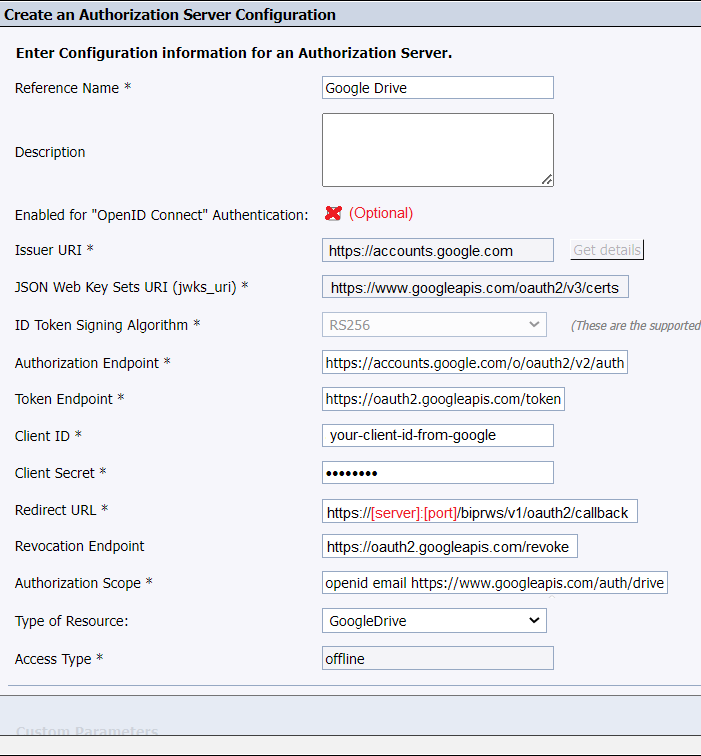Open the ID Token Signing Algorithm dropdown
Image resolution: width=701 pixels, height=756 pixels.
click(434, 325)
